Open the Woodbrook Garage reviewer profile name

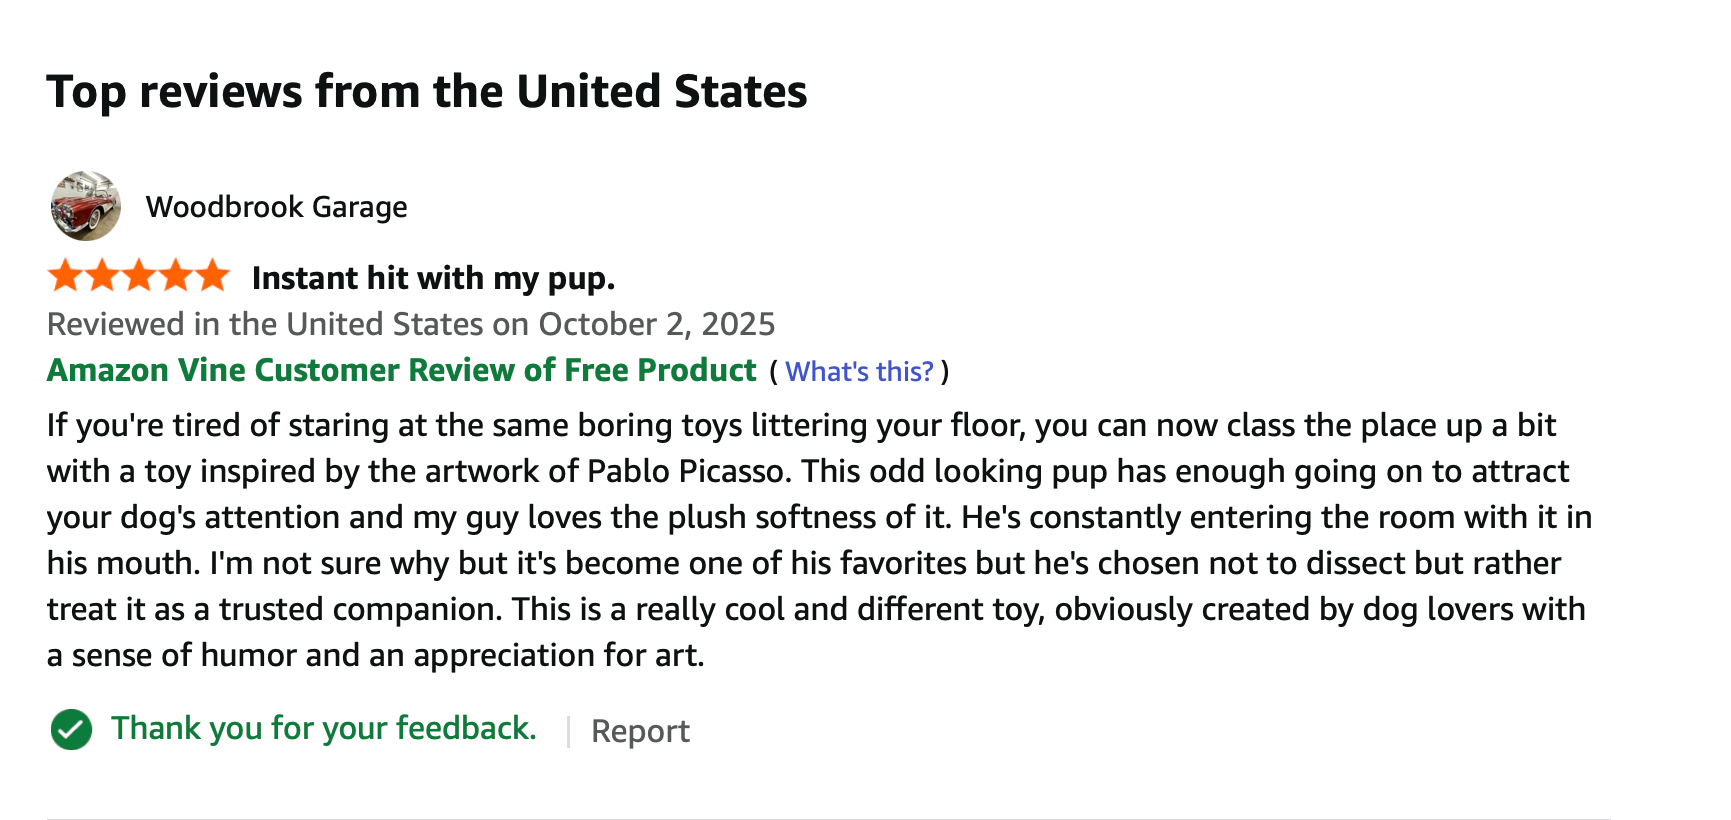point(276,207)
